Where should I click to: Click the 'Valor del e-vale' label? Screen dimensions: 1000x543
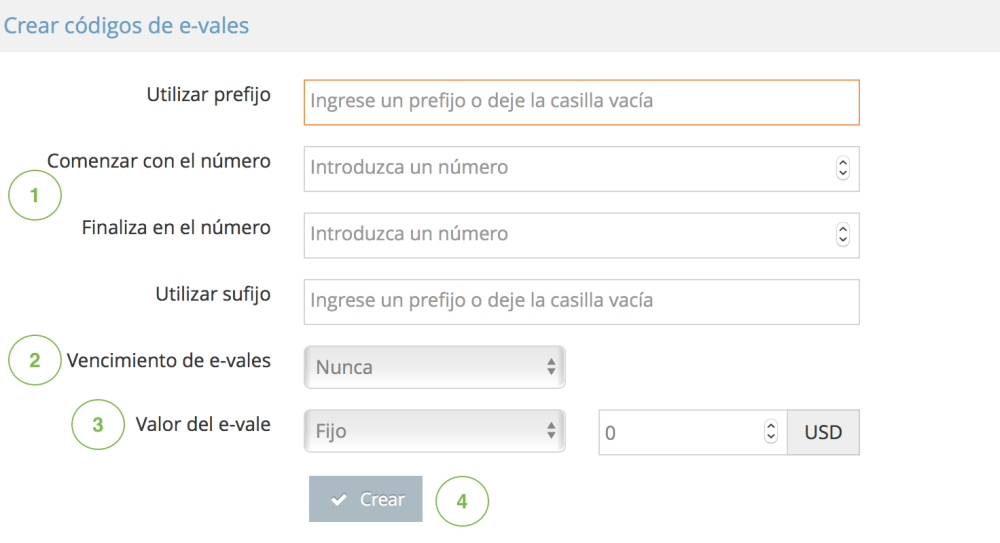pos(203,424)
